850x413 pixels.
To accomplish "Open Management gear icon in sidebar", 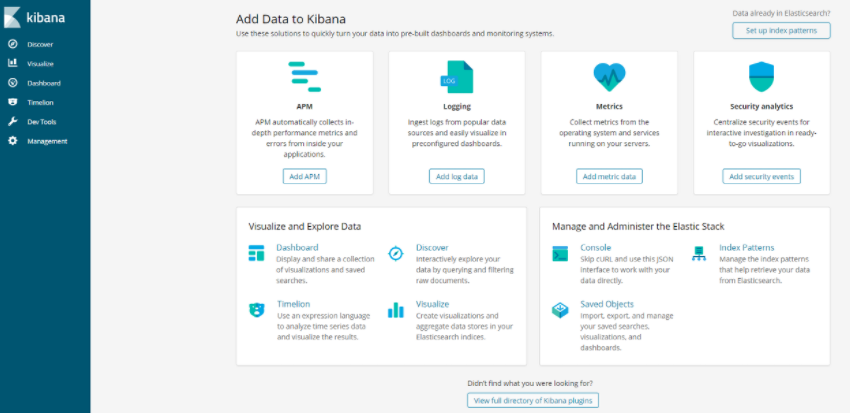I will [x=12, y=141].
